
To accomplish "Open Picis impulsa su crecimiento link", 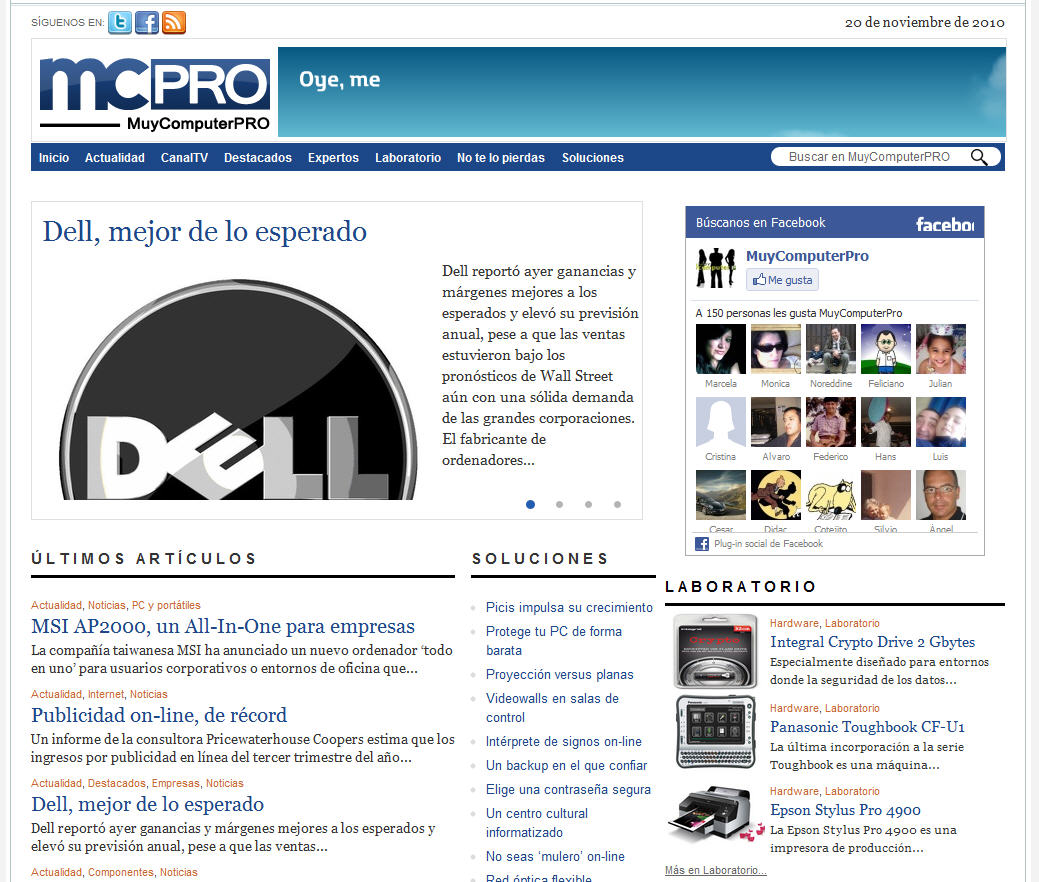I will [x=569, y=608].
